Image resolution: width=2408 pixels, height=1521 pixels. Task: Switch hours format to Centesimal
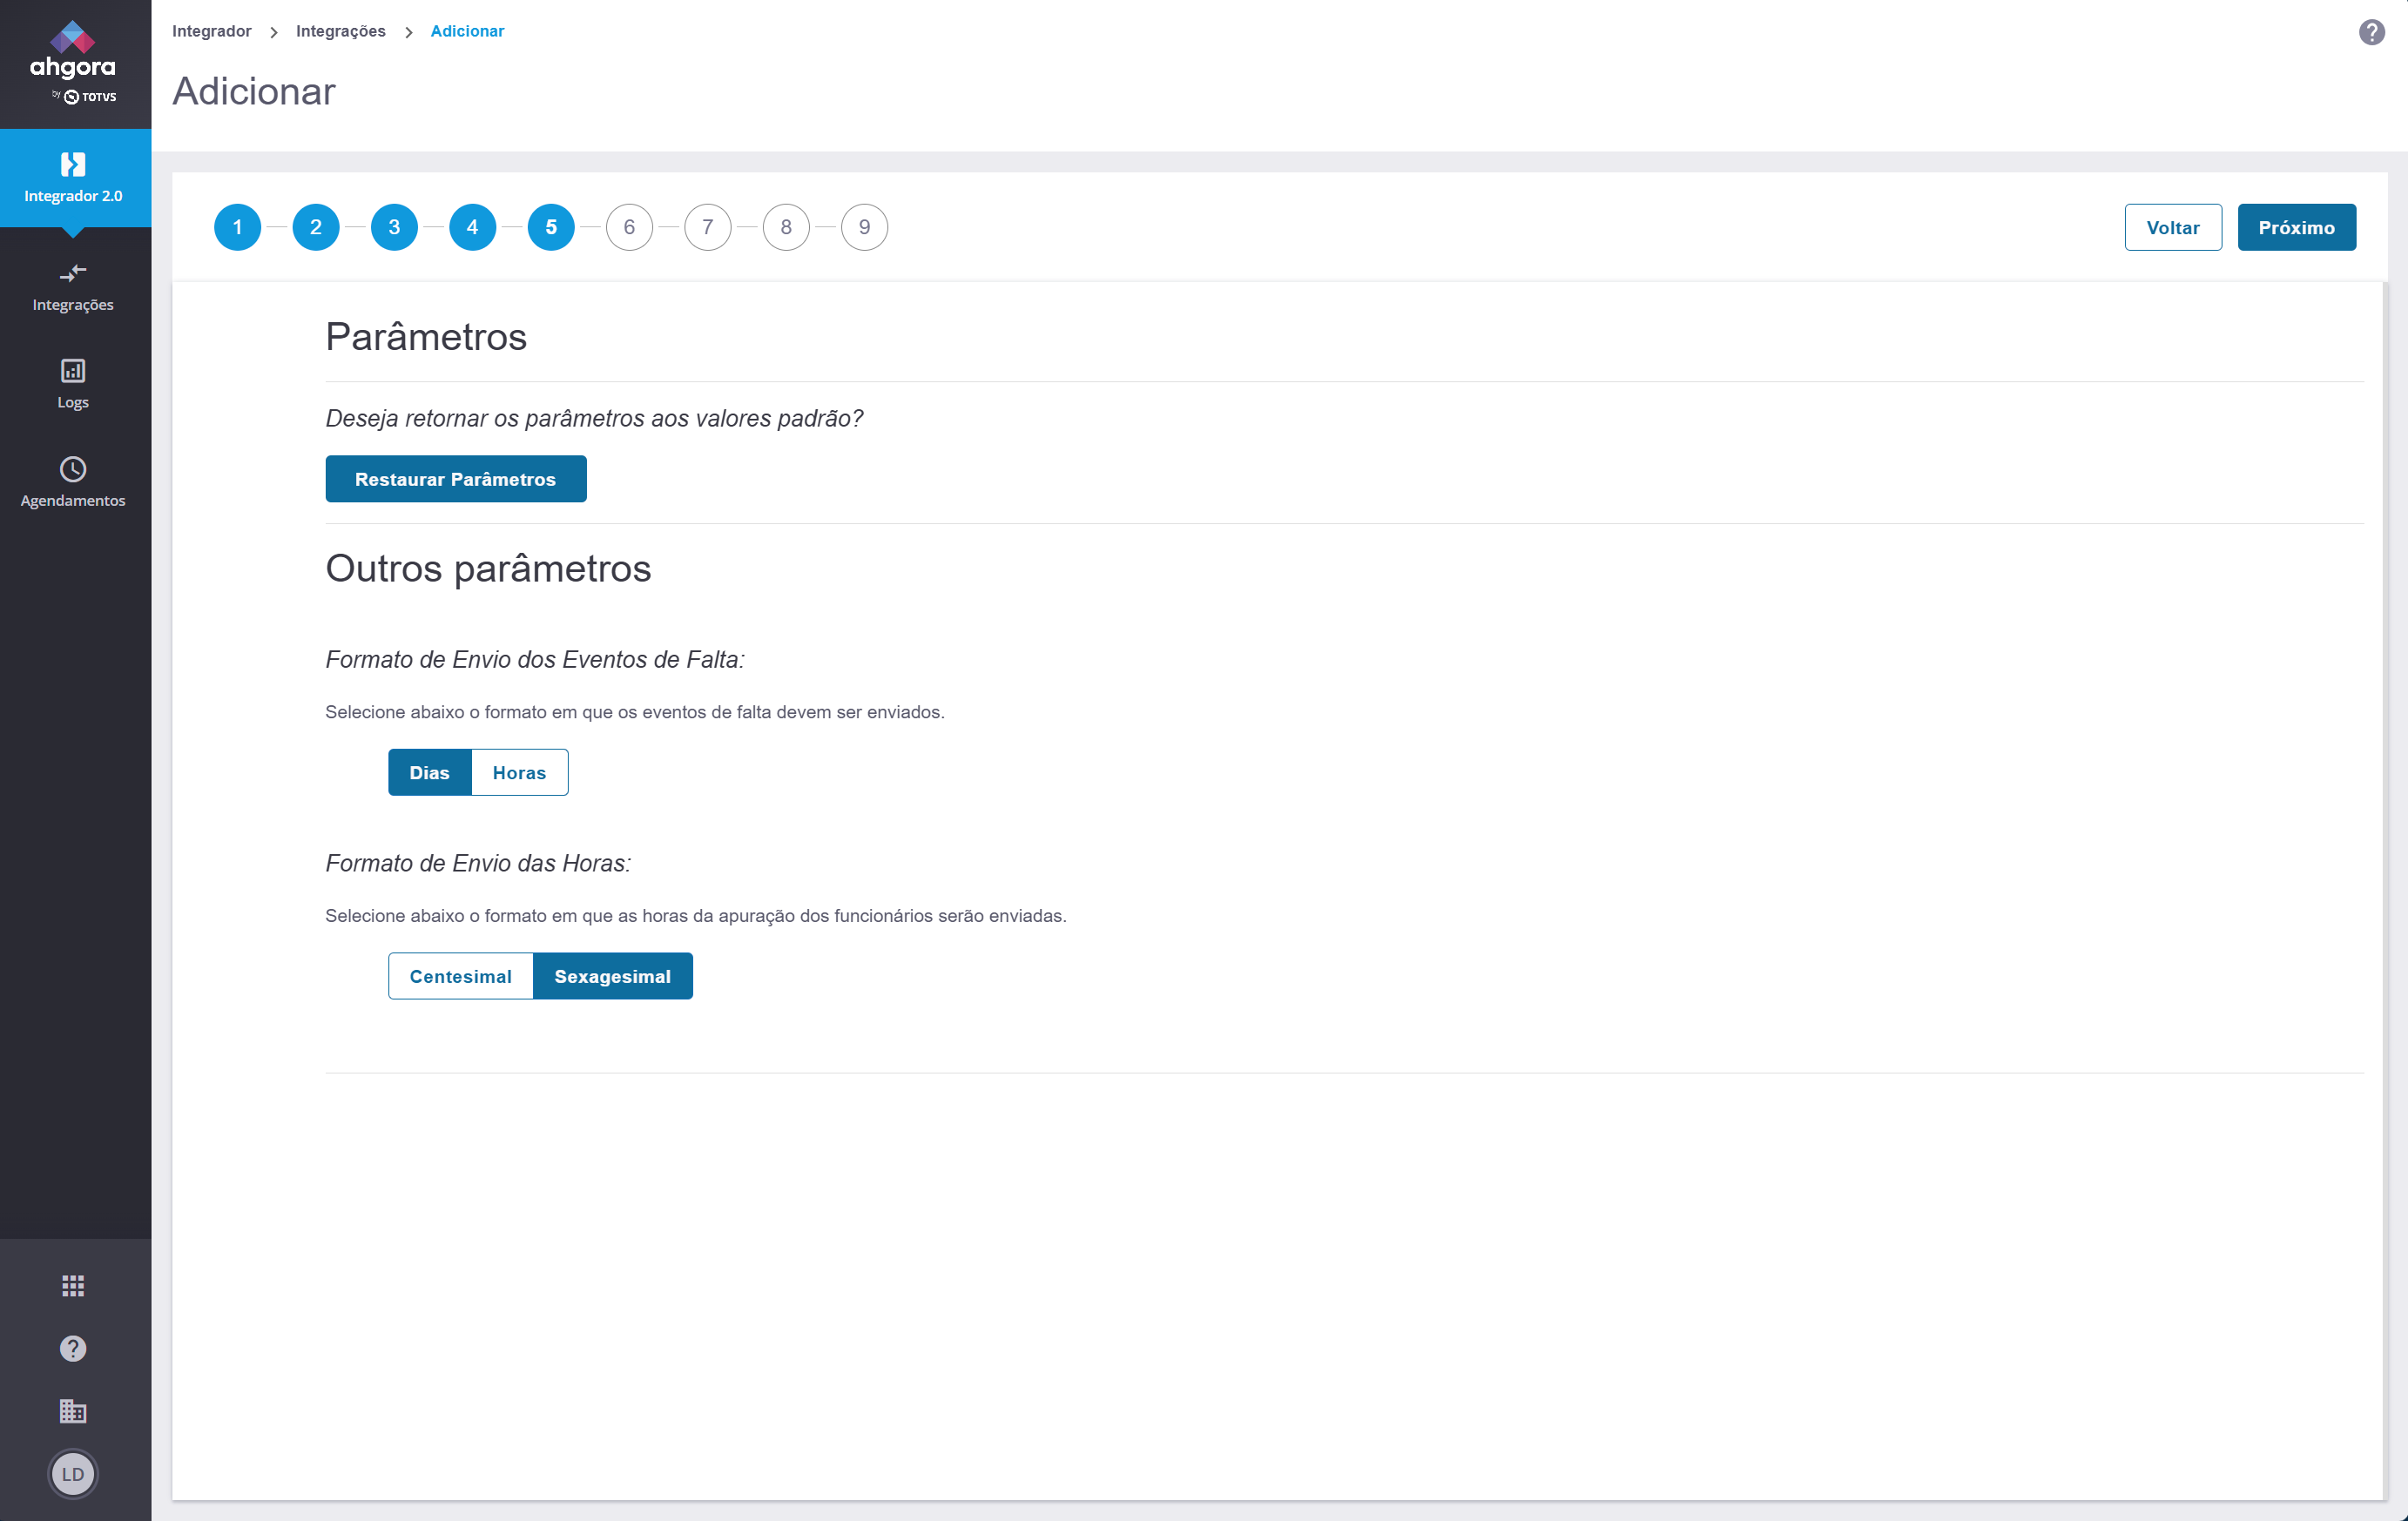(460, 976)
